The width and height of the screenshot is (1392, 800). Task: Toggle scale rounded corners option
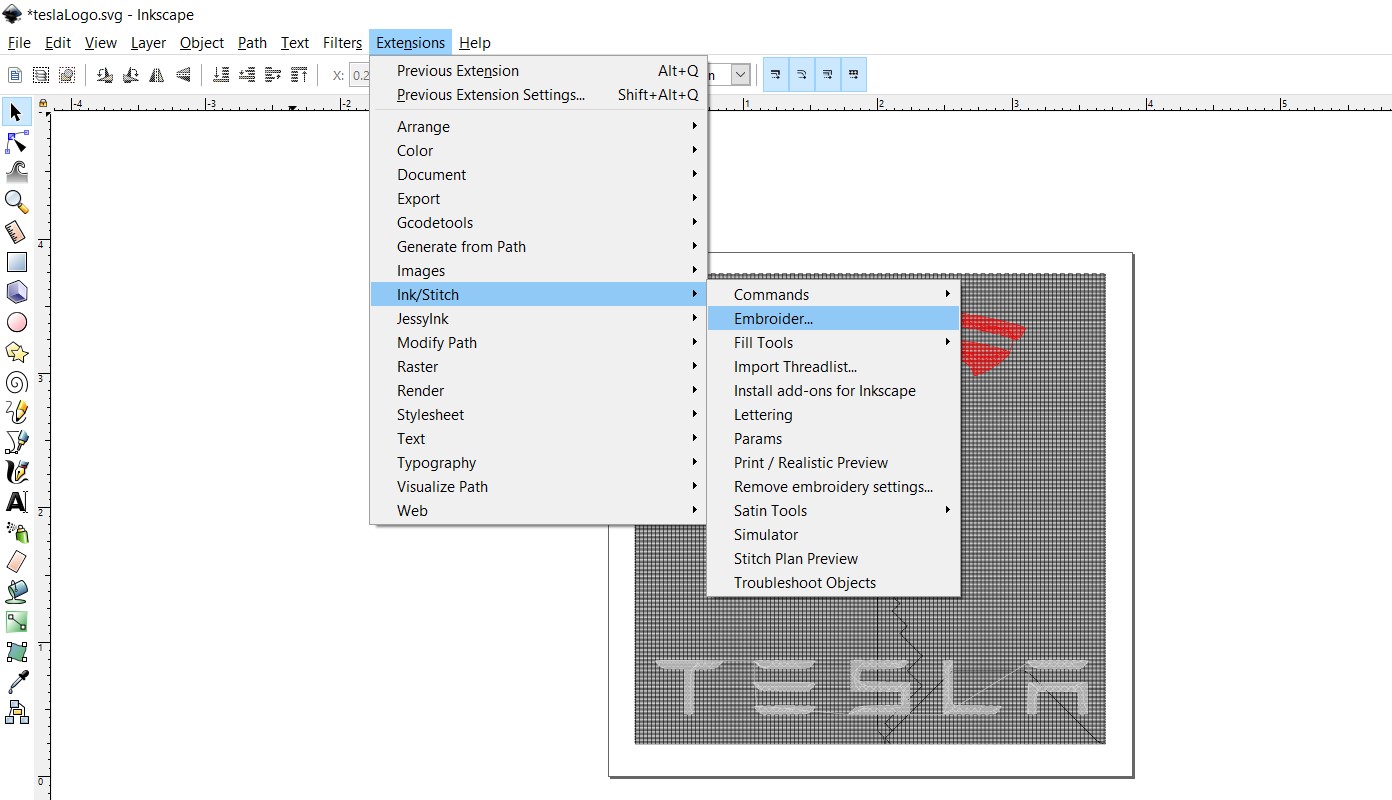[802, 75]
